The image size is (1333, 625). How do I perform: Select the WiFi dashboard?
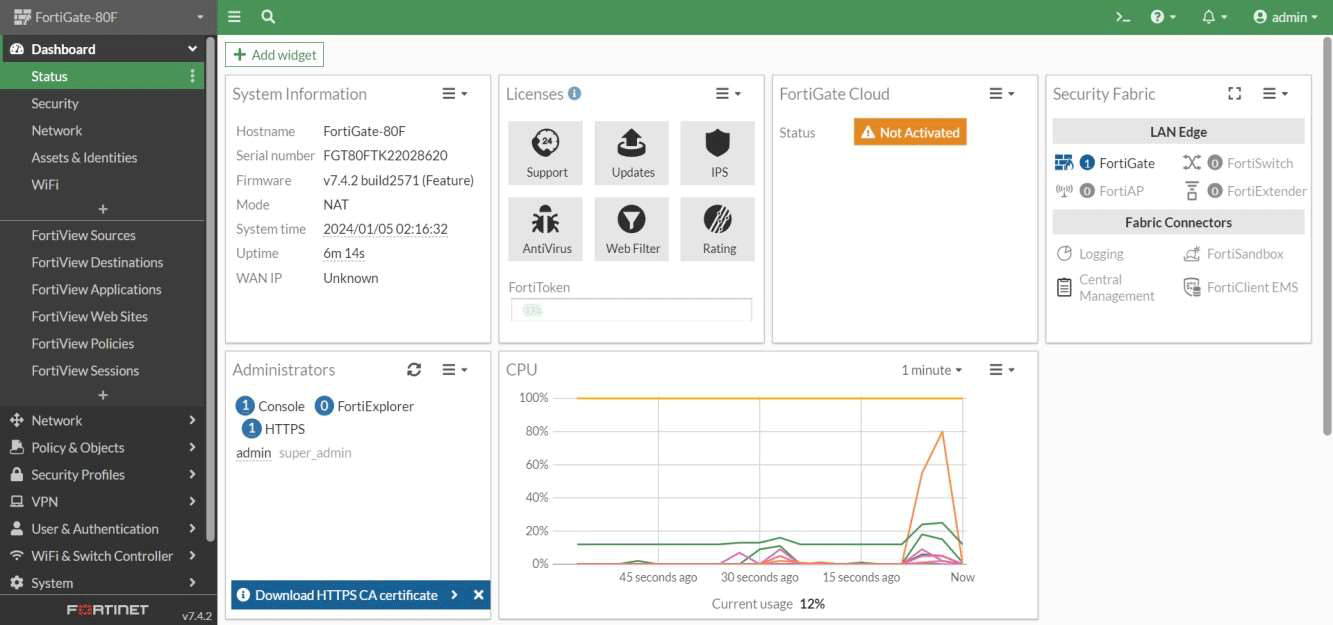point(45,184)
